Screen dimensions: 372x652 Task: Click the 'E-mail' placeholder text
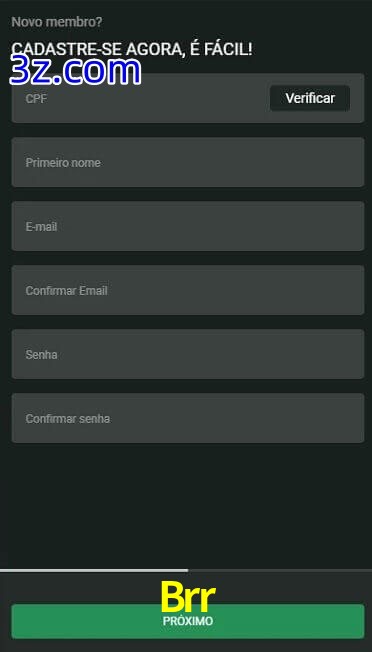(x=42, y=227)
